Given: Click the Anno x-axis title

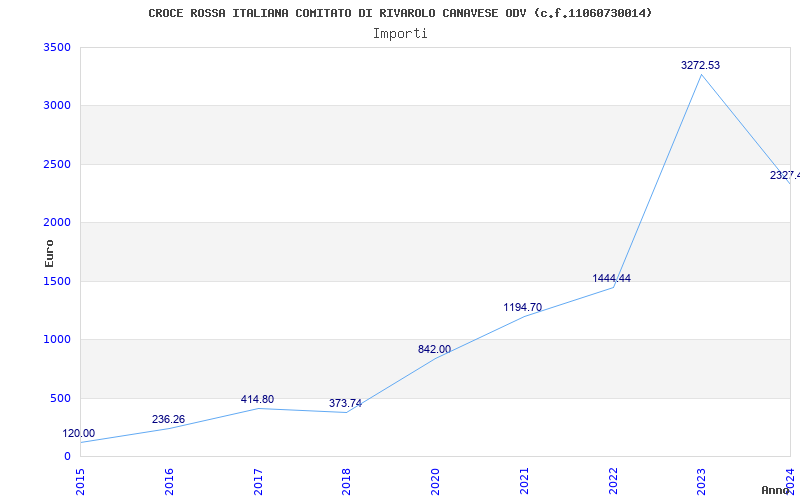Looking at the screenshot, I should pos(775,490).
